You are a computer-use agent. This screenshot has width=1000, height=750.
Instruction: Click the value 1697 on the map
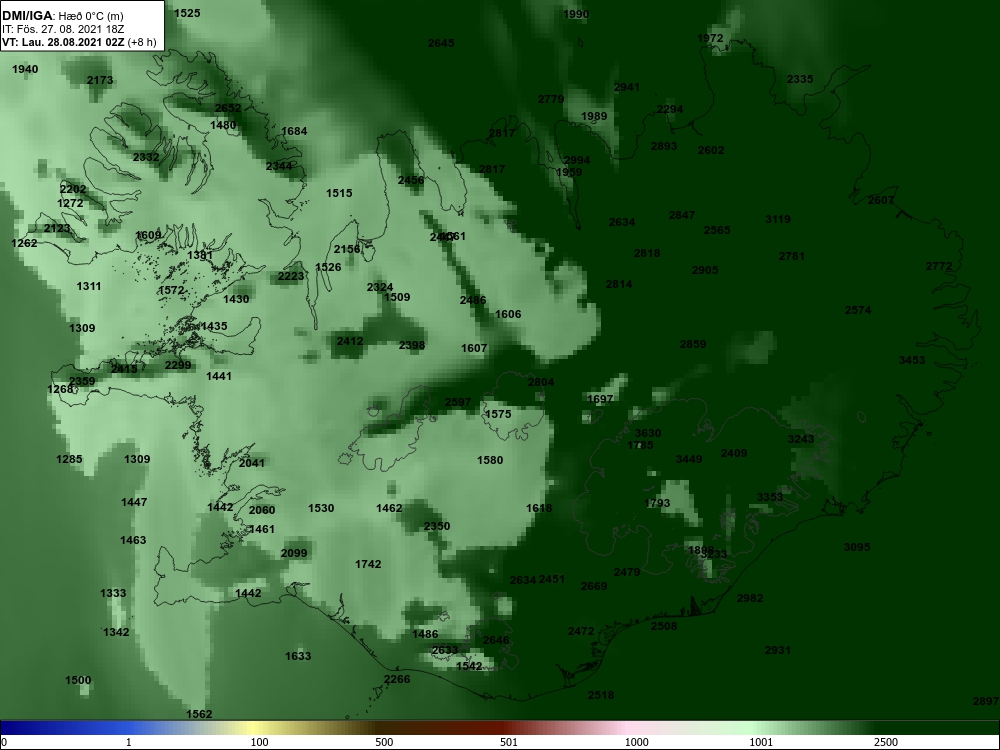click(x=600, y=399)
